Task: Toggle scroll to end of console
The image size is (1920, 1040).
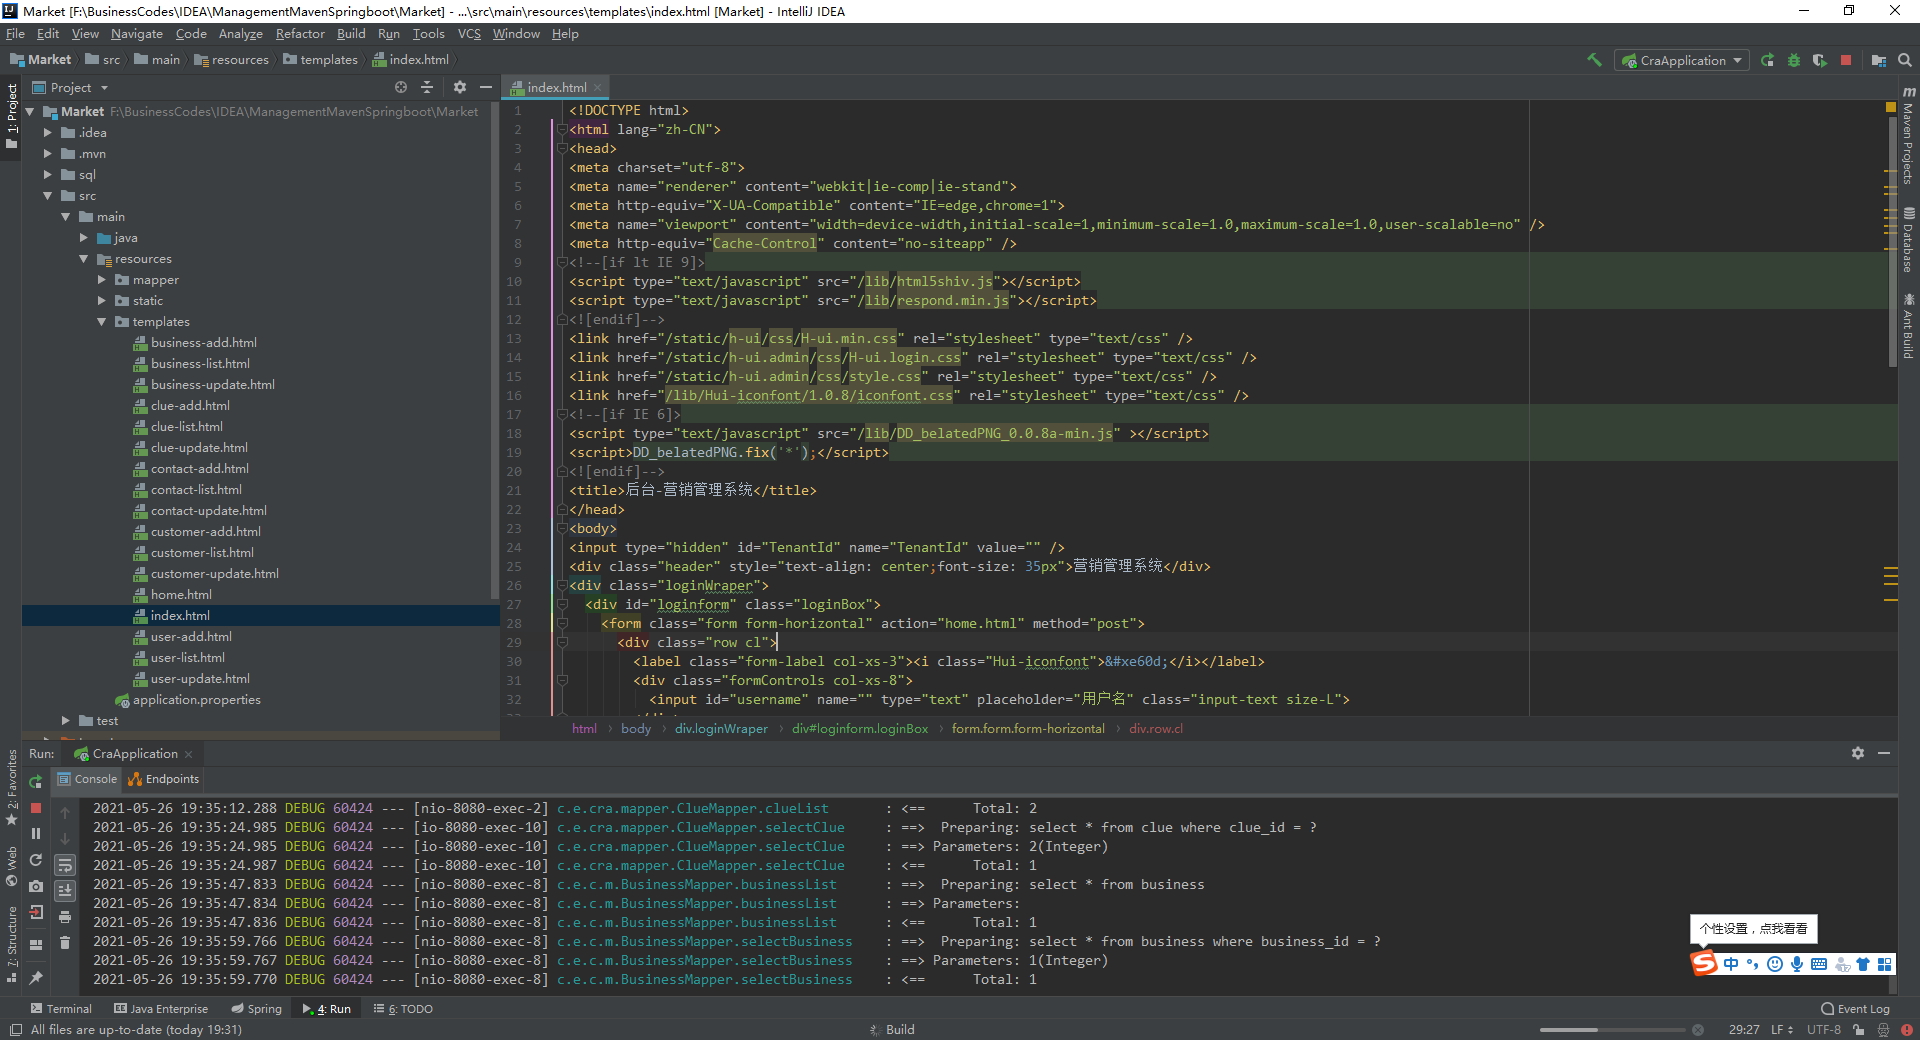Action: [x=65, y=890]
